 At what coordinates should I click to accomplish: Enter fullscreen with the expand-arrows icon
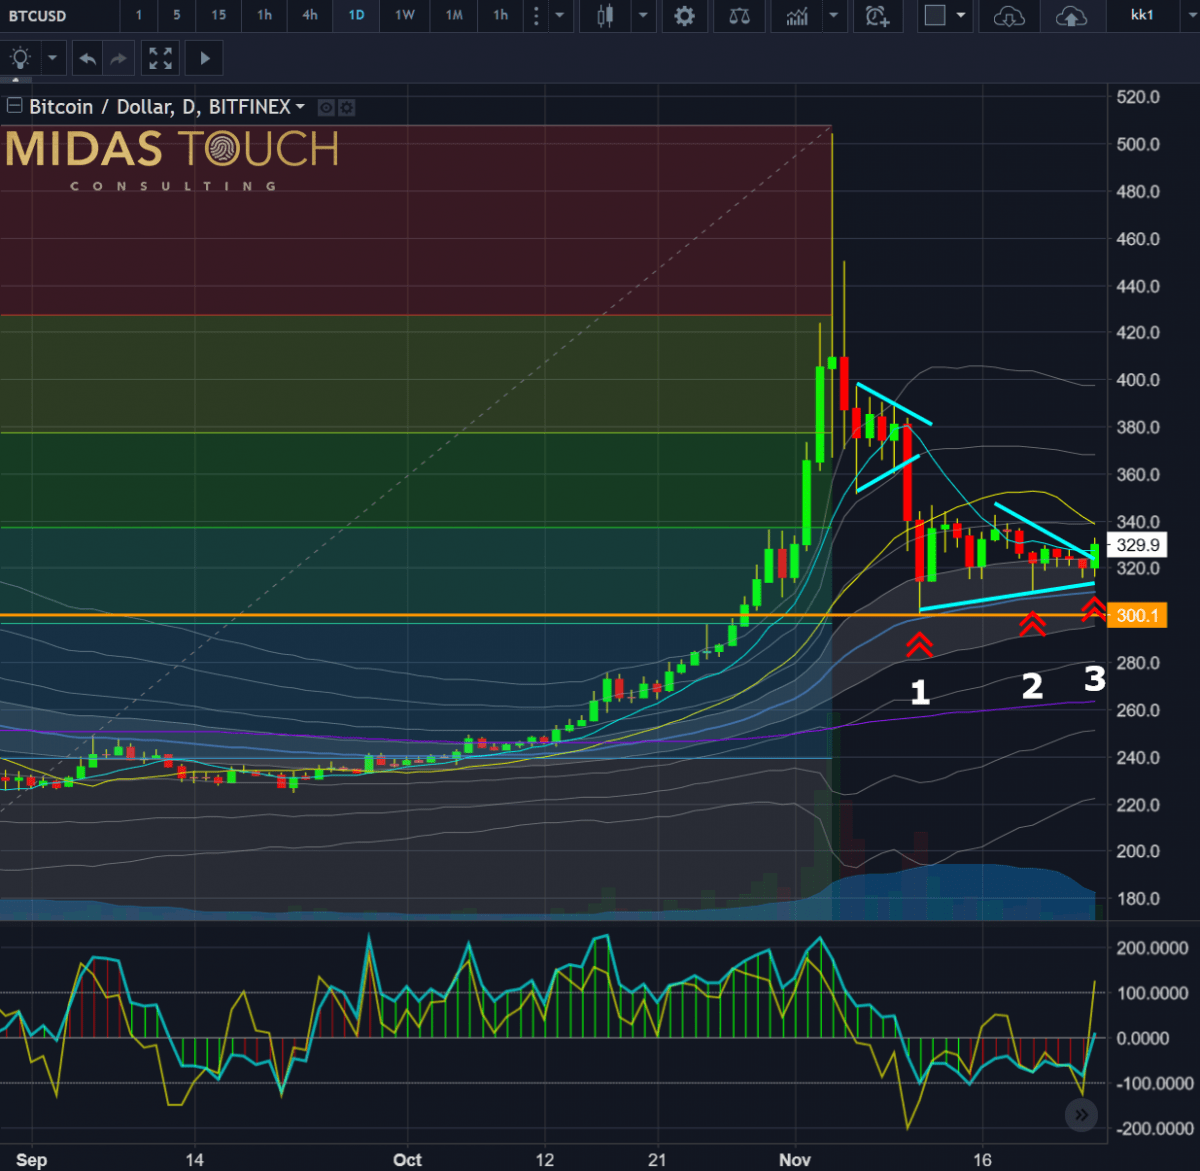[x=160, y=58]
